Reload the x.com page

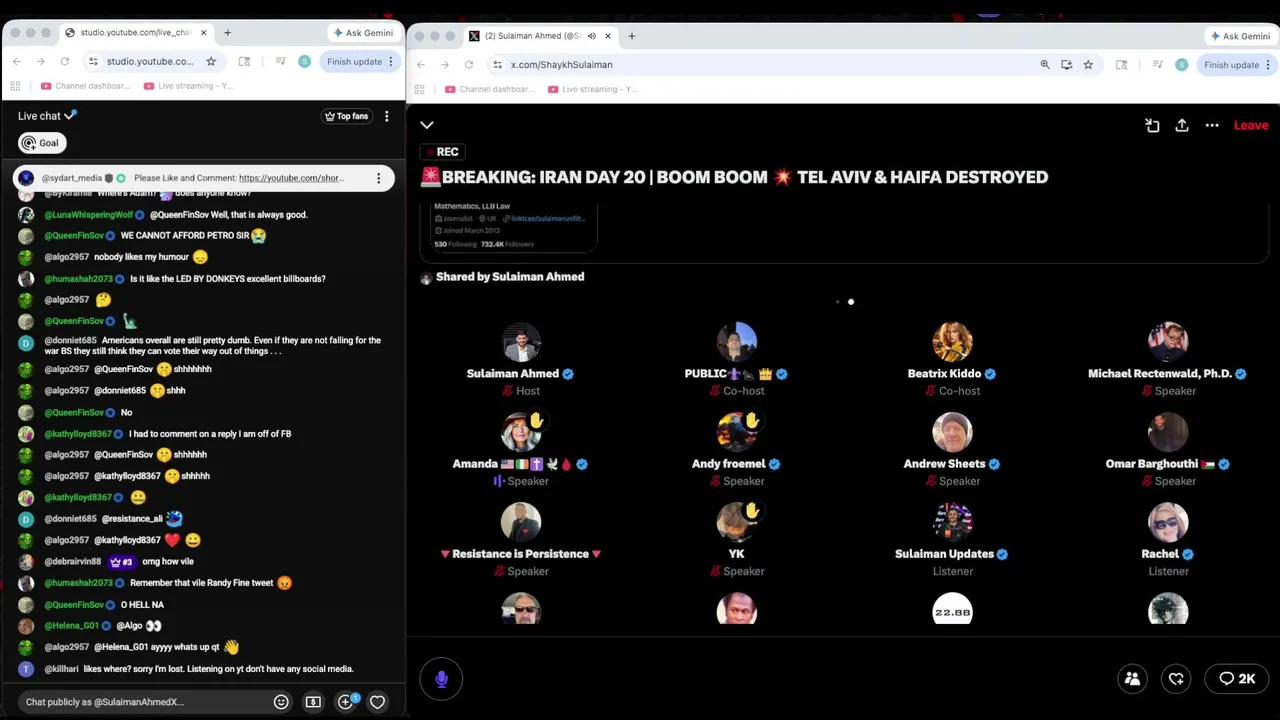click(x=469, y=64)
